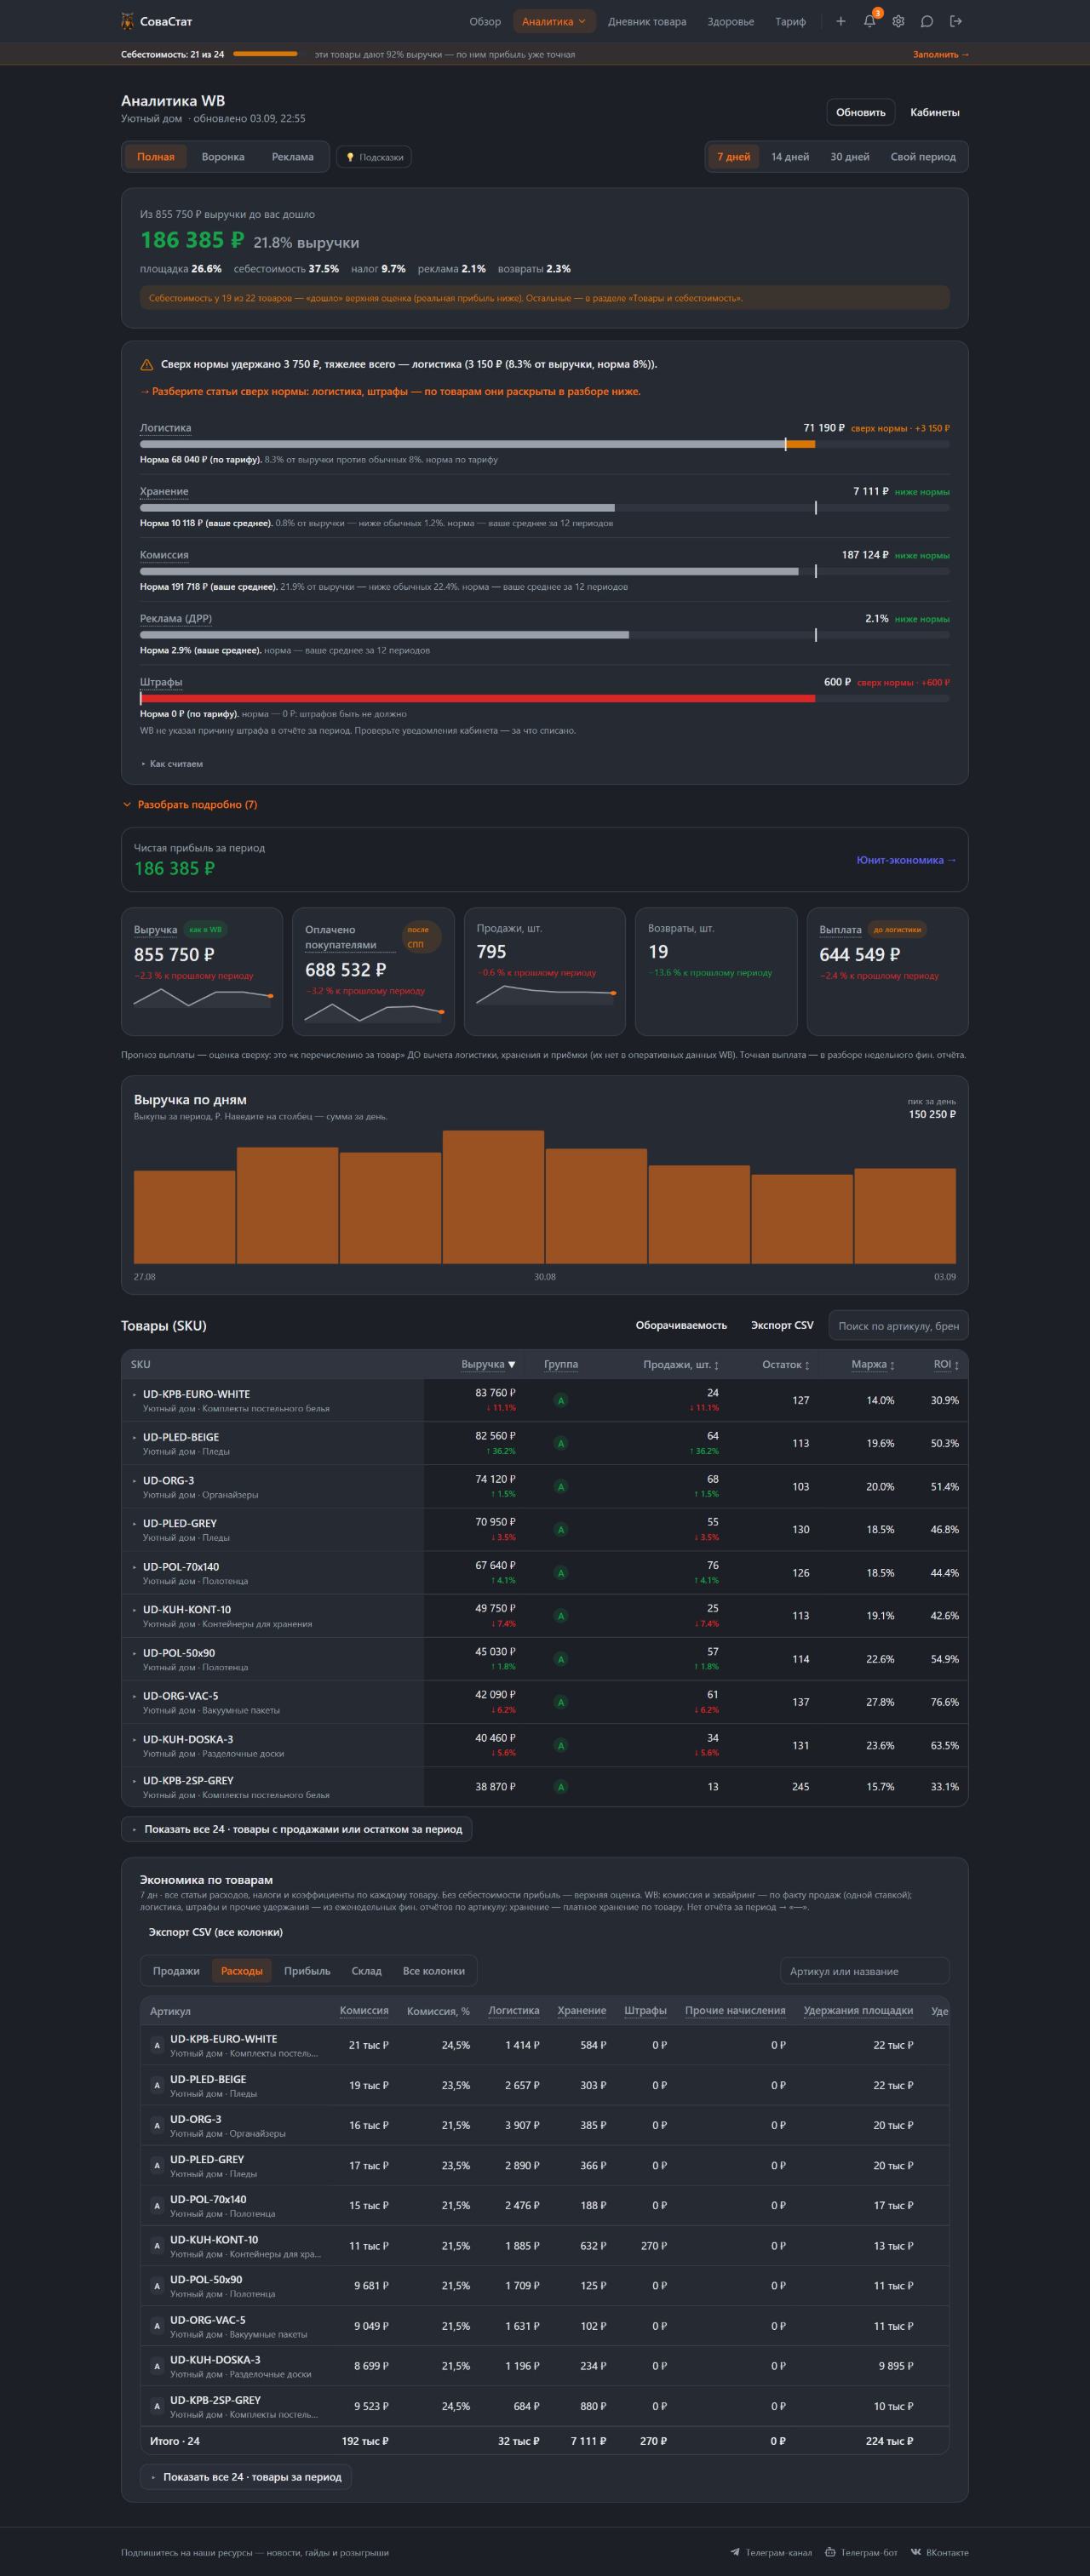The image size is (1090, 2576).
Task: Click the ВКонтакте footer link
Action: (x=940, y=2551)
